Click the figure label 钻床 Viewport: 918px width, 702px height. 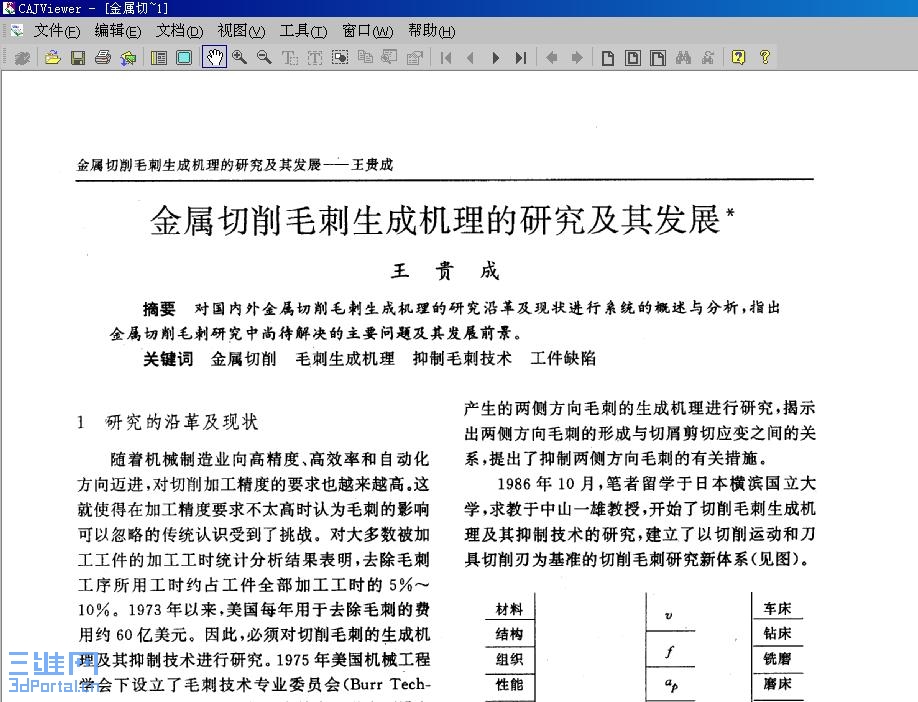[x=777, y=633]
